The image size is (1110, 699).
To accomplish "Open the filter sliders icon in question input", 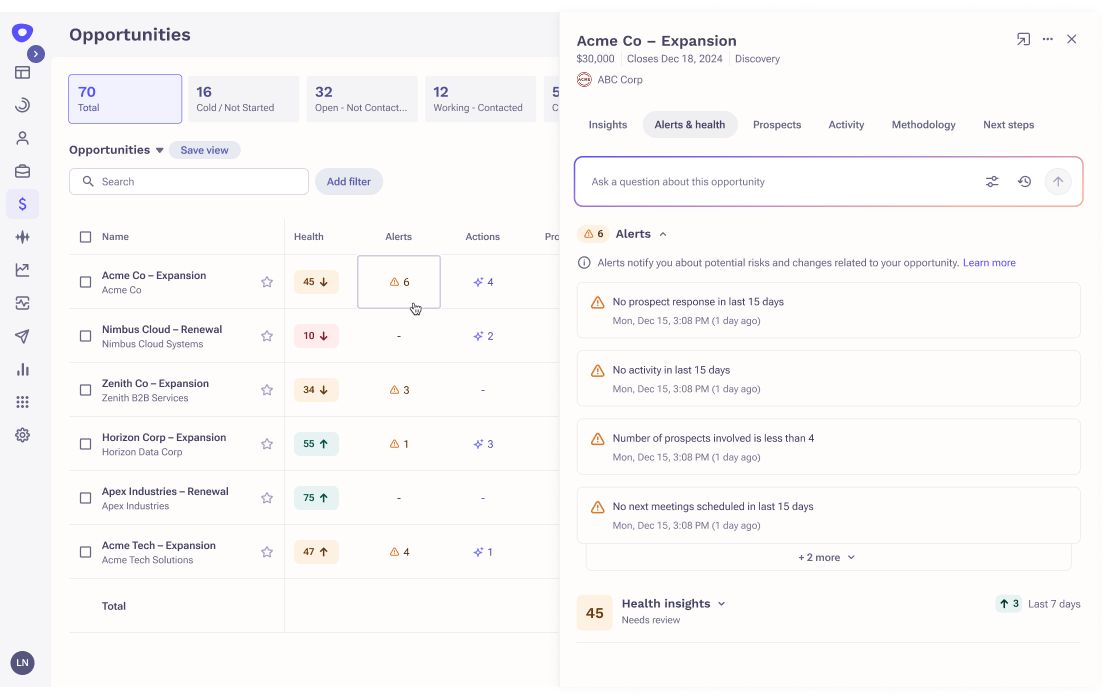I will (x=992, y=181).
